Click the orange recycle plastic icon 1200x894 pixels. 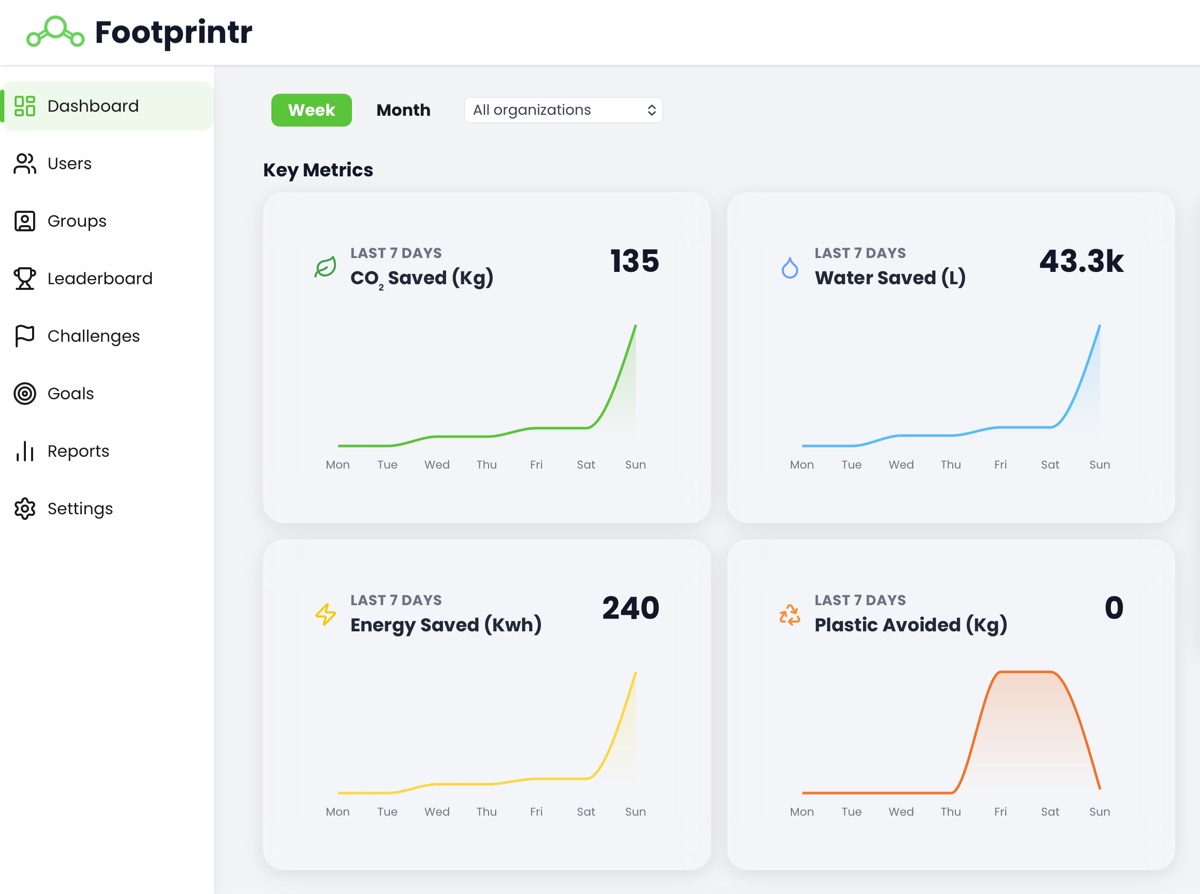pos(790,614)
